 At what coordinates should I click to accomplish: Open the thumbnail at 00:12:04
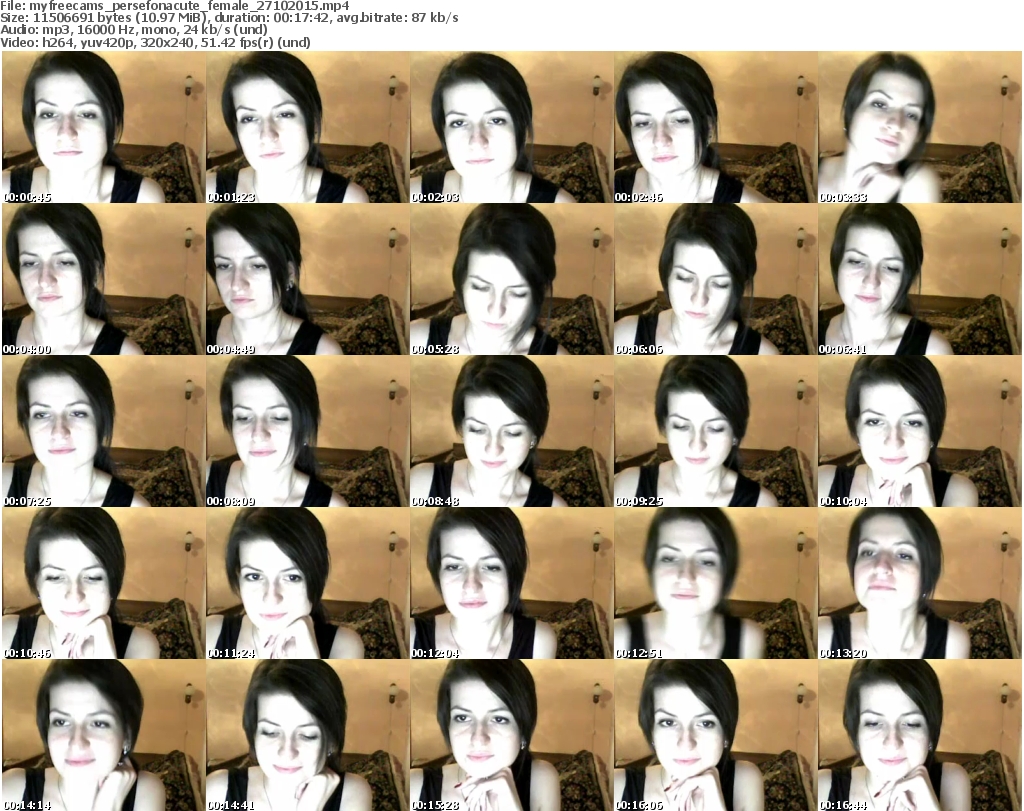(x=512, y=583)
